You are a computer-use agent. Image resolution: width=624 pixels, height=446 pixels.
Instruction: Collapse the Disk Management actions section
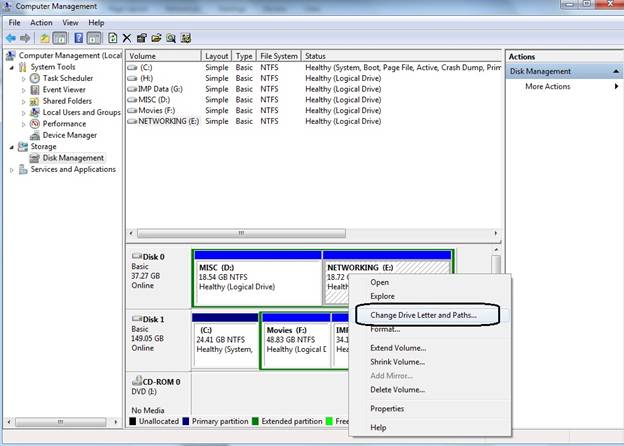coord(616,71)
